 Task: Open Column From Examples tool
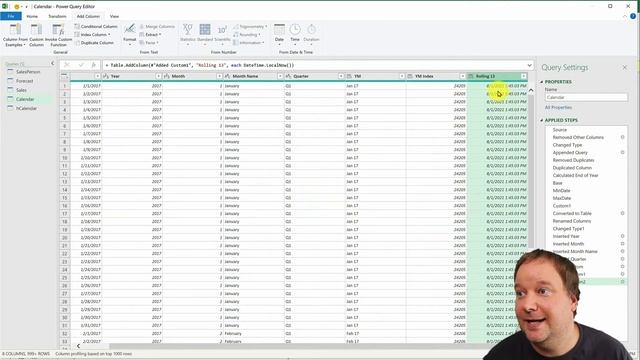[16, 34]
